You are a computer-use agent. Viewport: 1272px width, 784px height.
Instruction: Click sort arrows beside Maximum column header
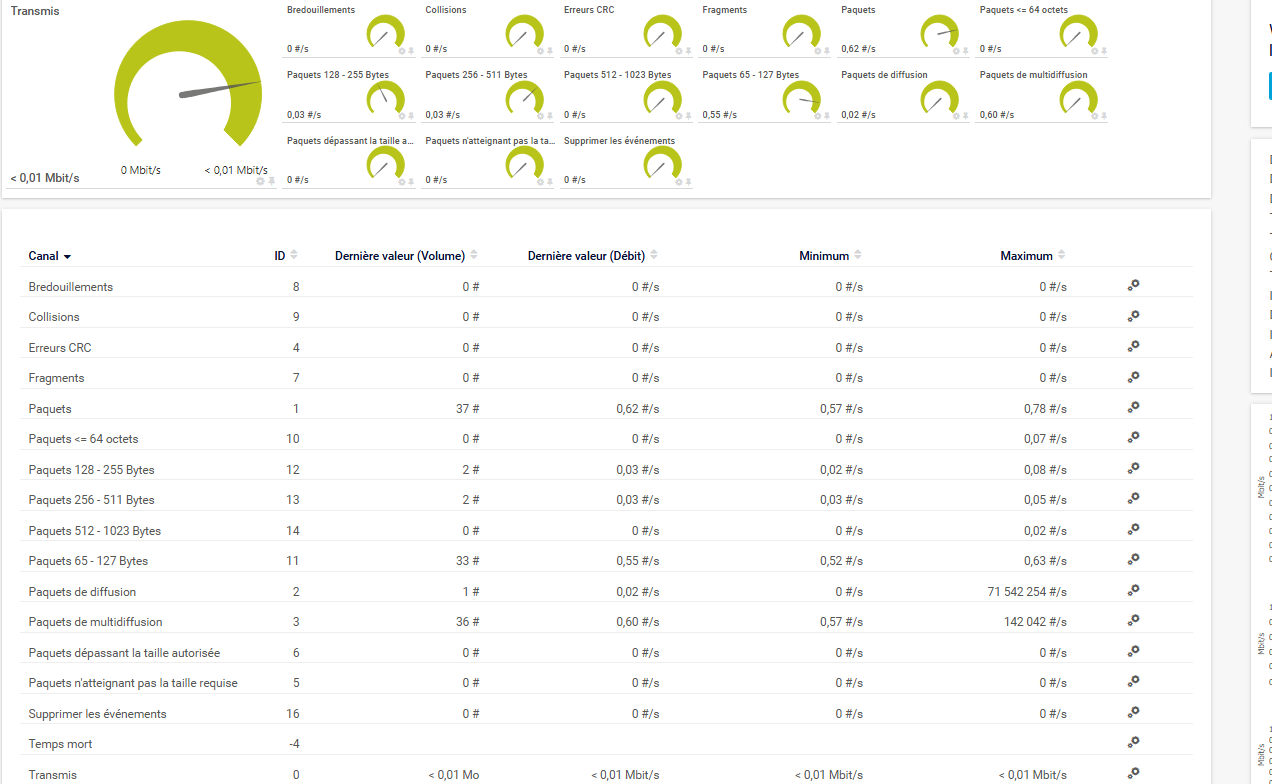[x=1061, y=255]
